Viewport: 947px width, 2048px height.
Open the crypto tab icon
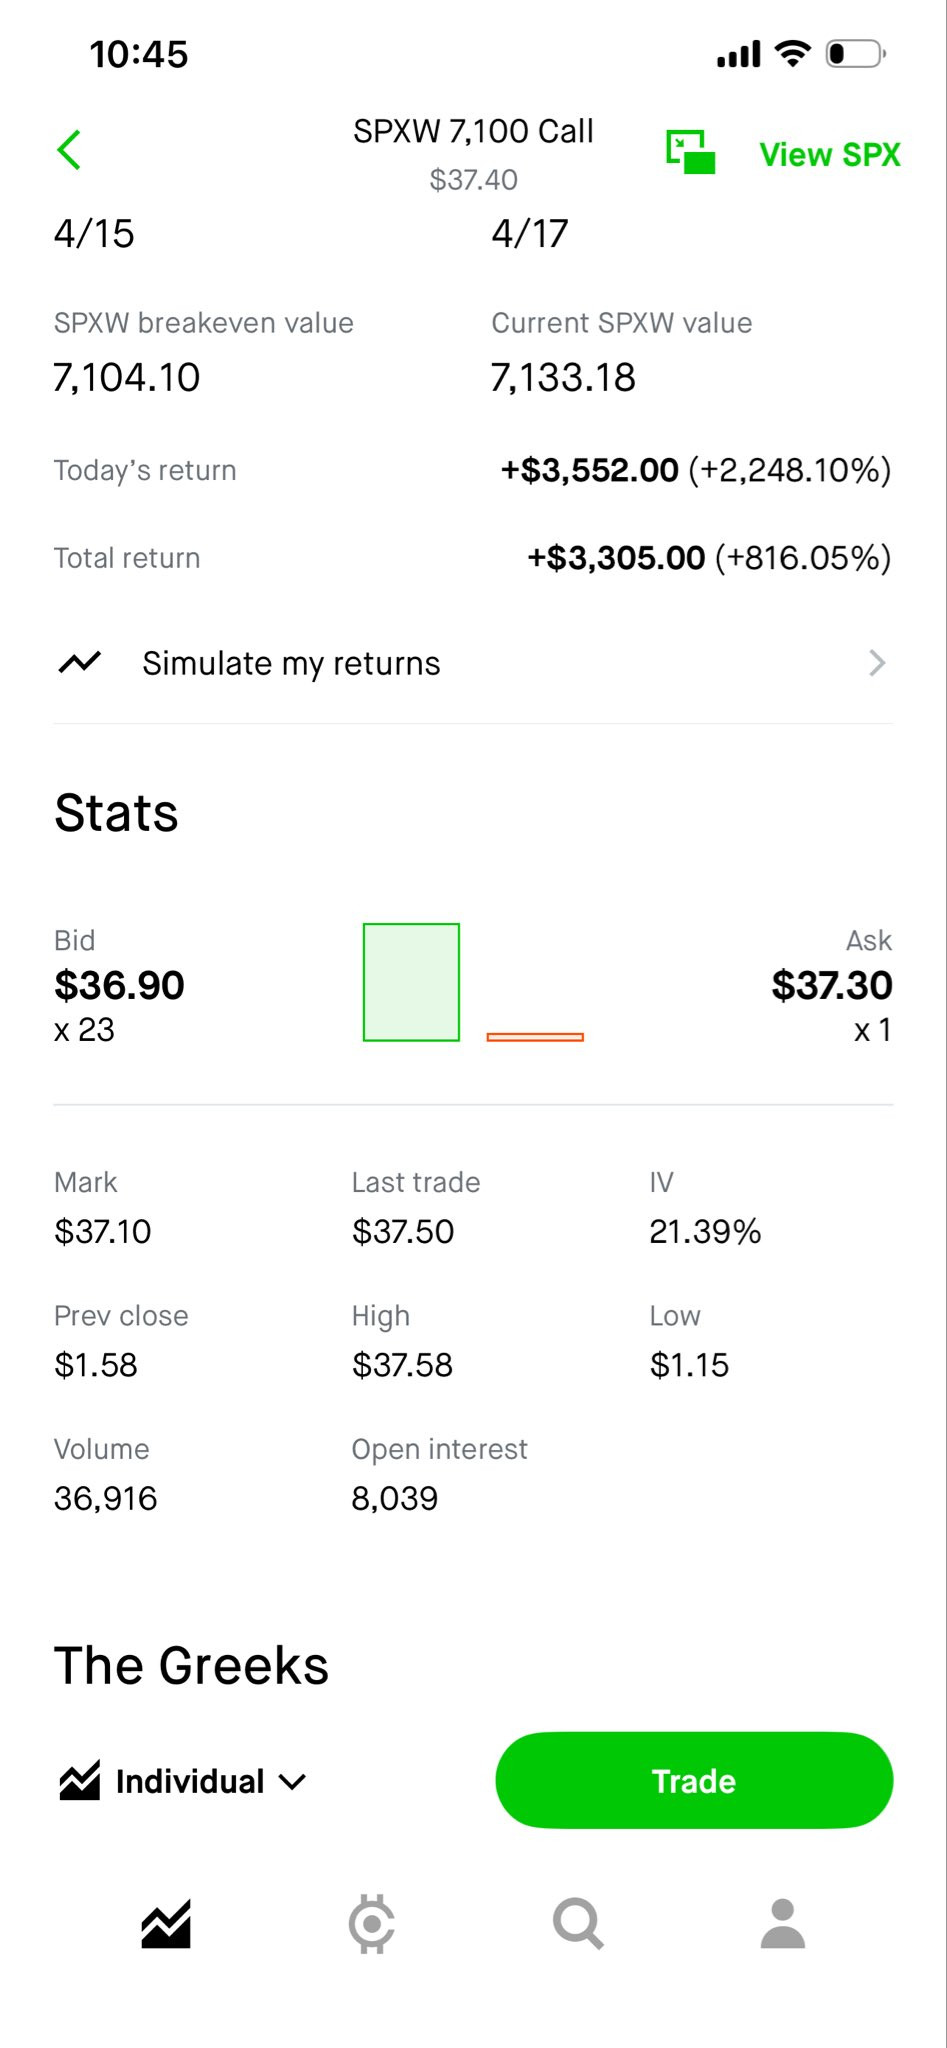372,1924
